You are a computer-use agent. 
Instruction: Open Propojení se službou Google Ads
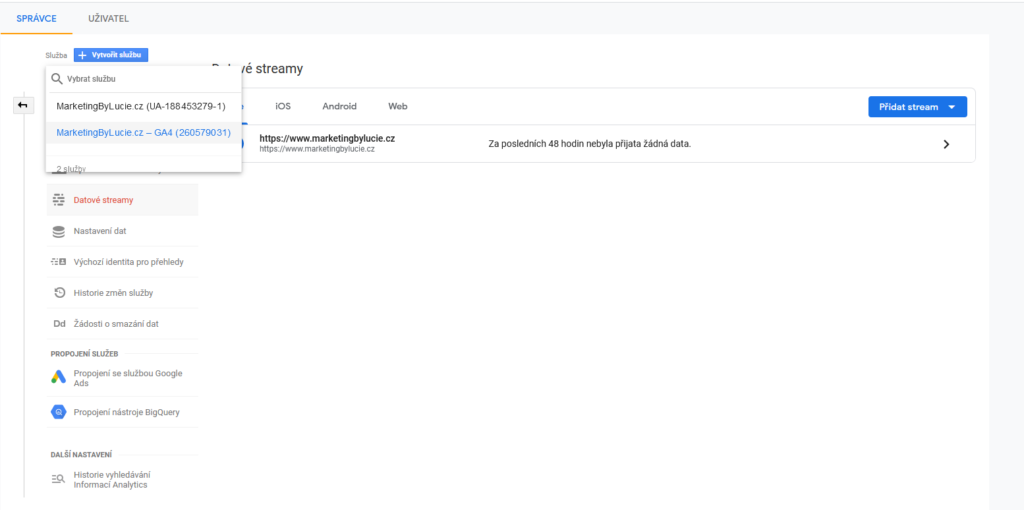[122, 378]
